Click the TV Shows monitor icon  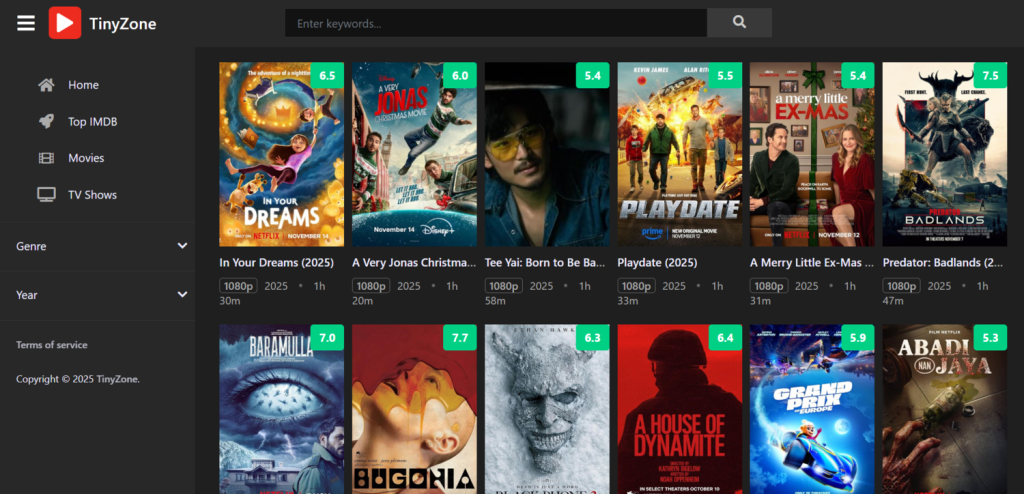(x=46, y=195)
